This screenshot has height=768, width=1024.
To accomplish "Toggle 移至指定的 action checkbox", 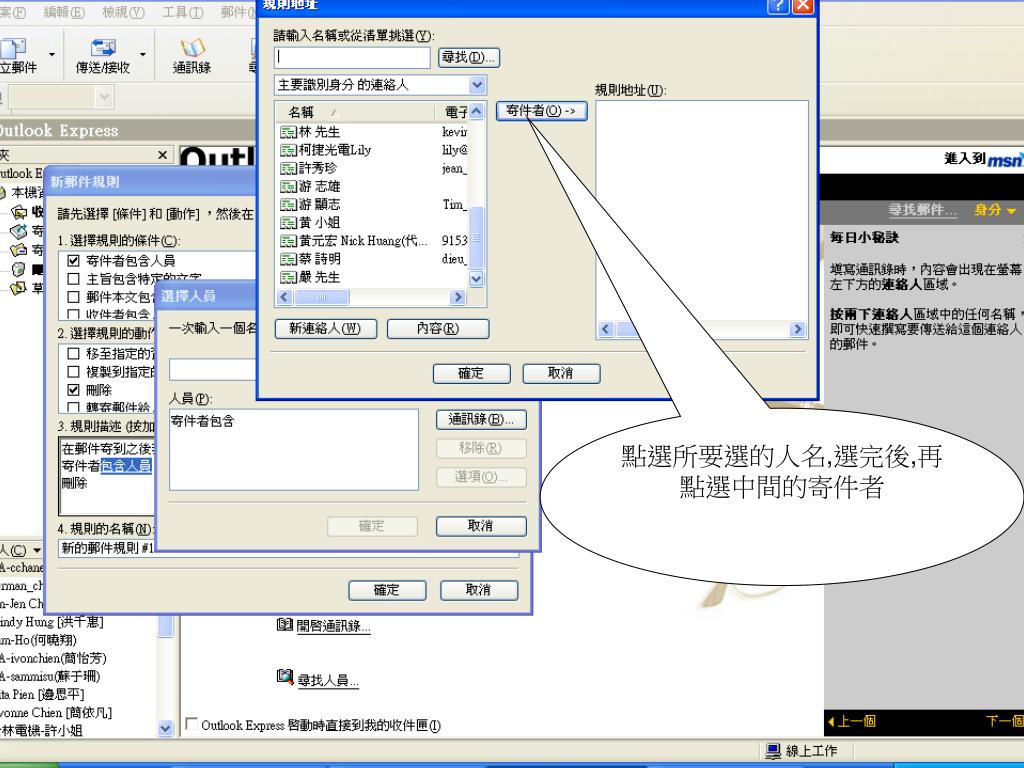I will pyautogui.click(x=74, y=353).
